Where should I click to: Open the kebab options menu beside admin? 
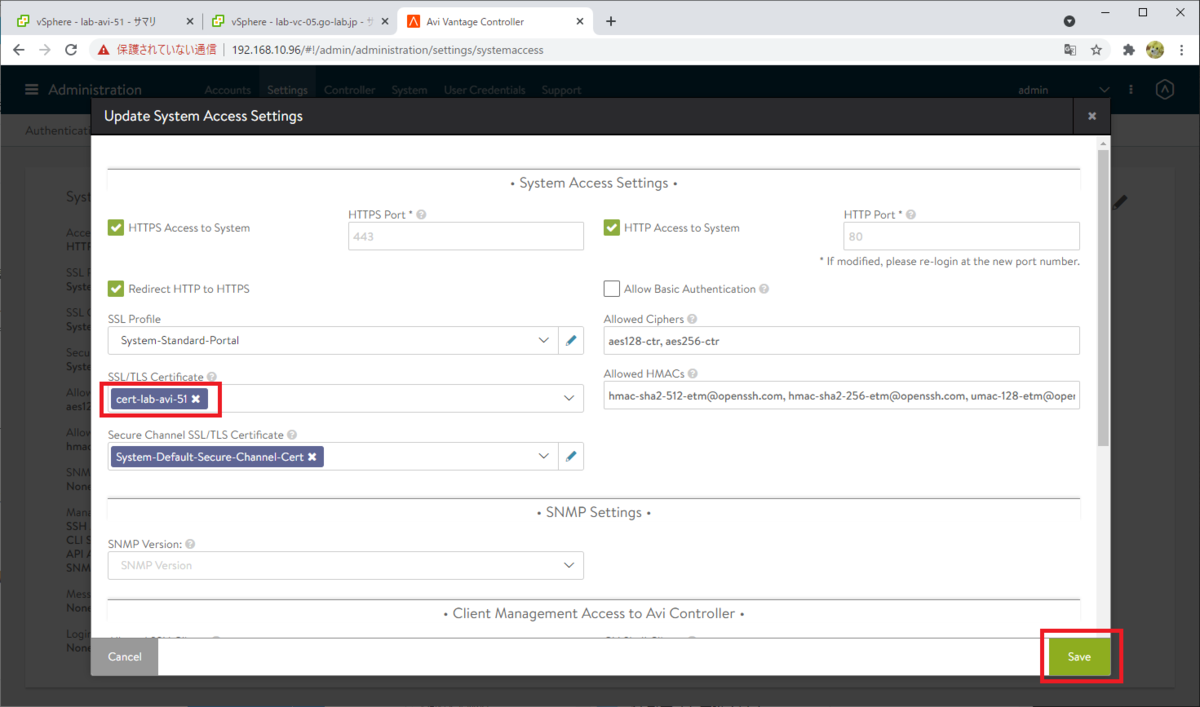(x=1131, y=90)
